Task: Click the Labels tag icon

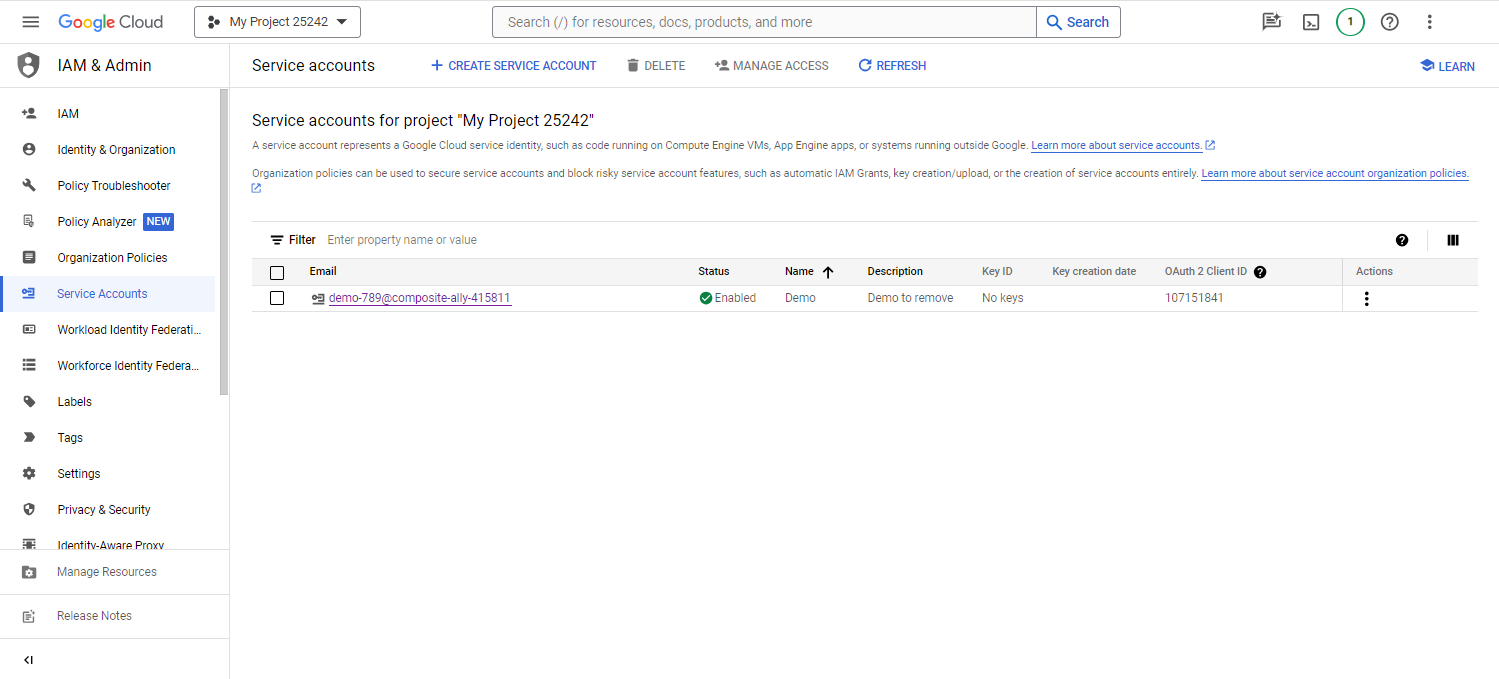Action: (x=29, y=402)
